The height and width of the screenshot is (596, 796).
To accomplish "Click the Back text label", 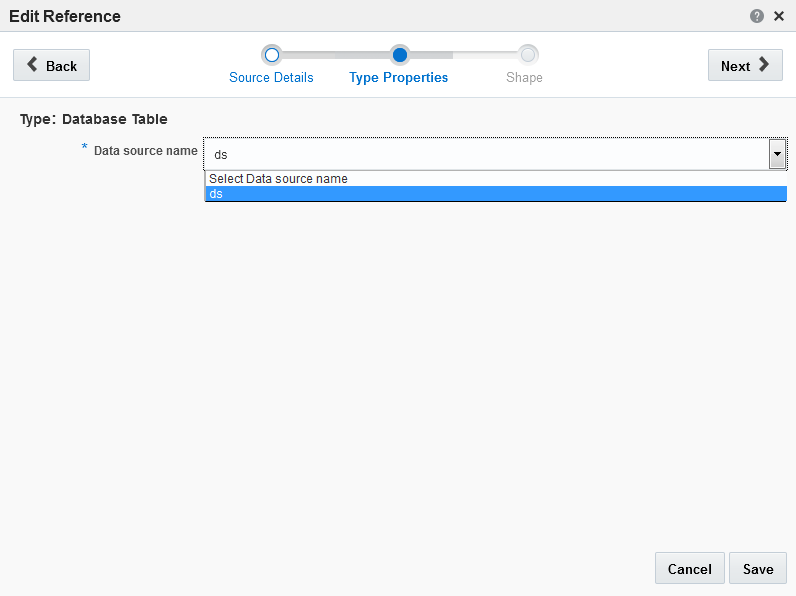I will [61, 67].
